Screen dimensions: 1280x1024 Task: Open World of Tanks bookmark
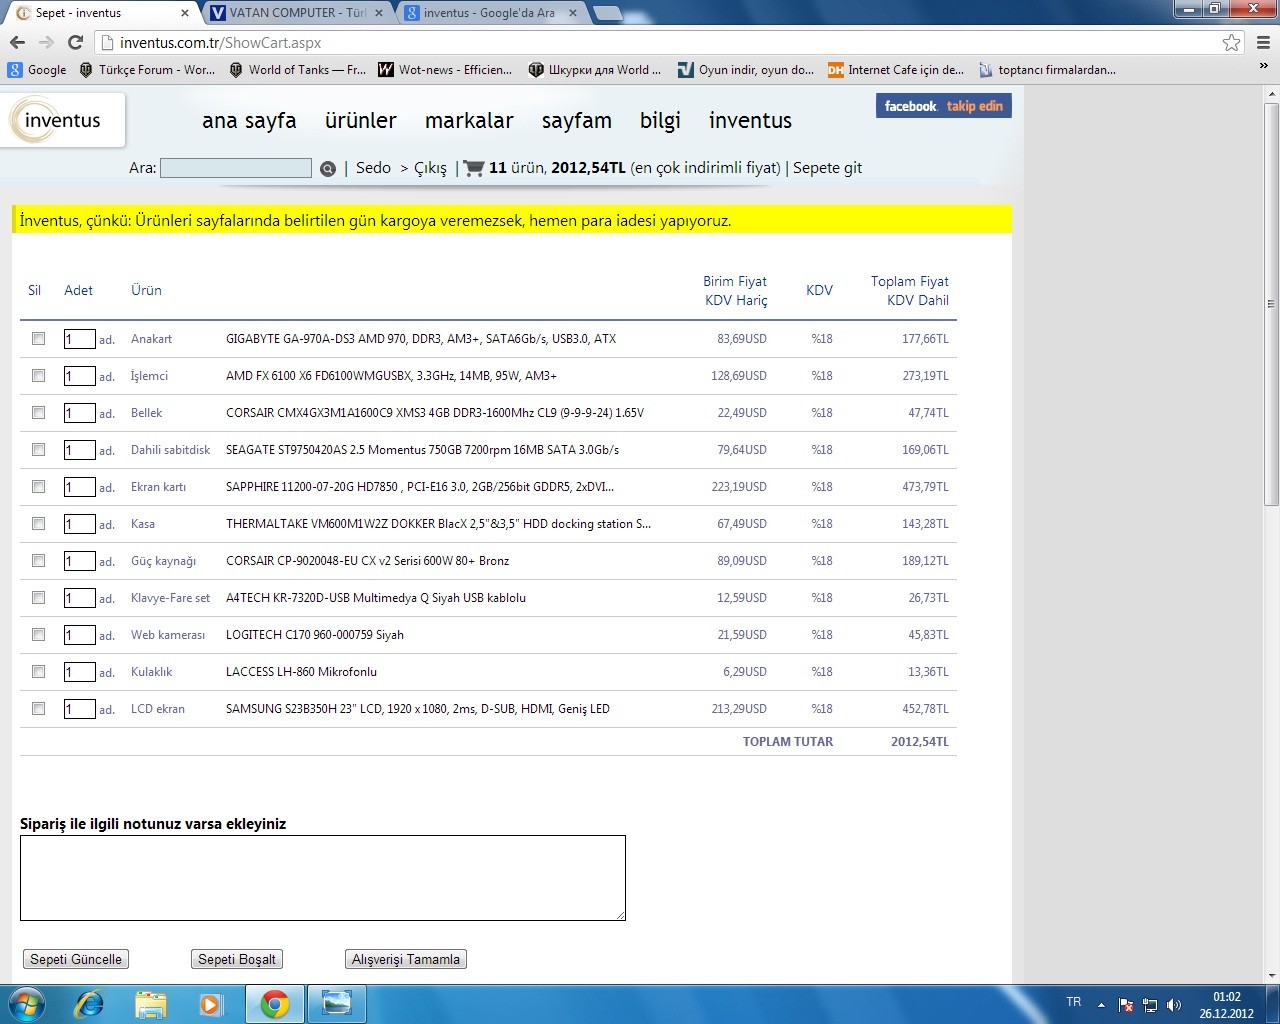pyautogui.click(x=298, y=70)
